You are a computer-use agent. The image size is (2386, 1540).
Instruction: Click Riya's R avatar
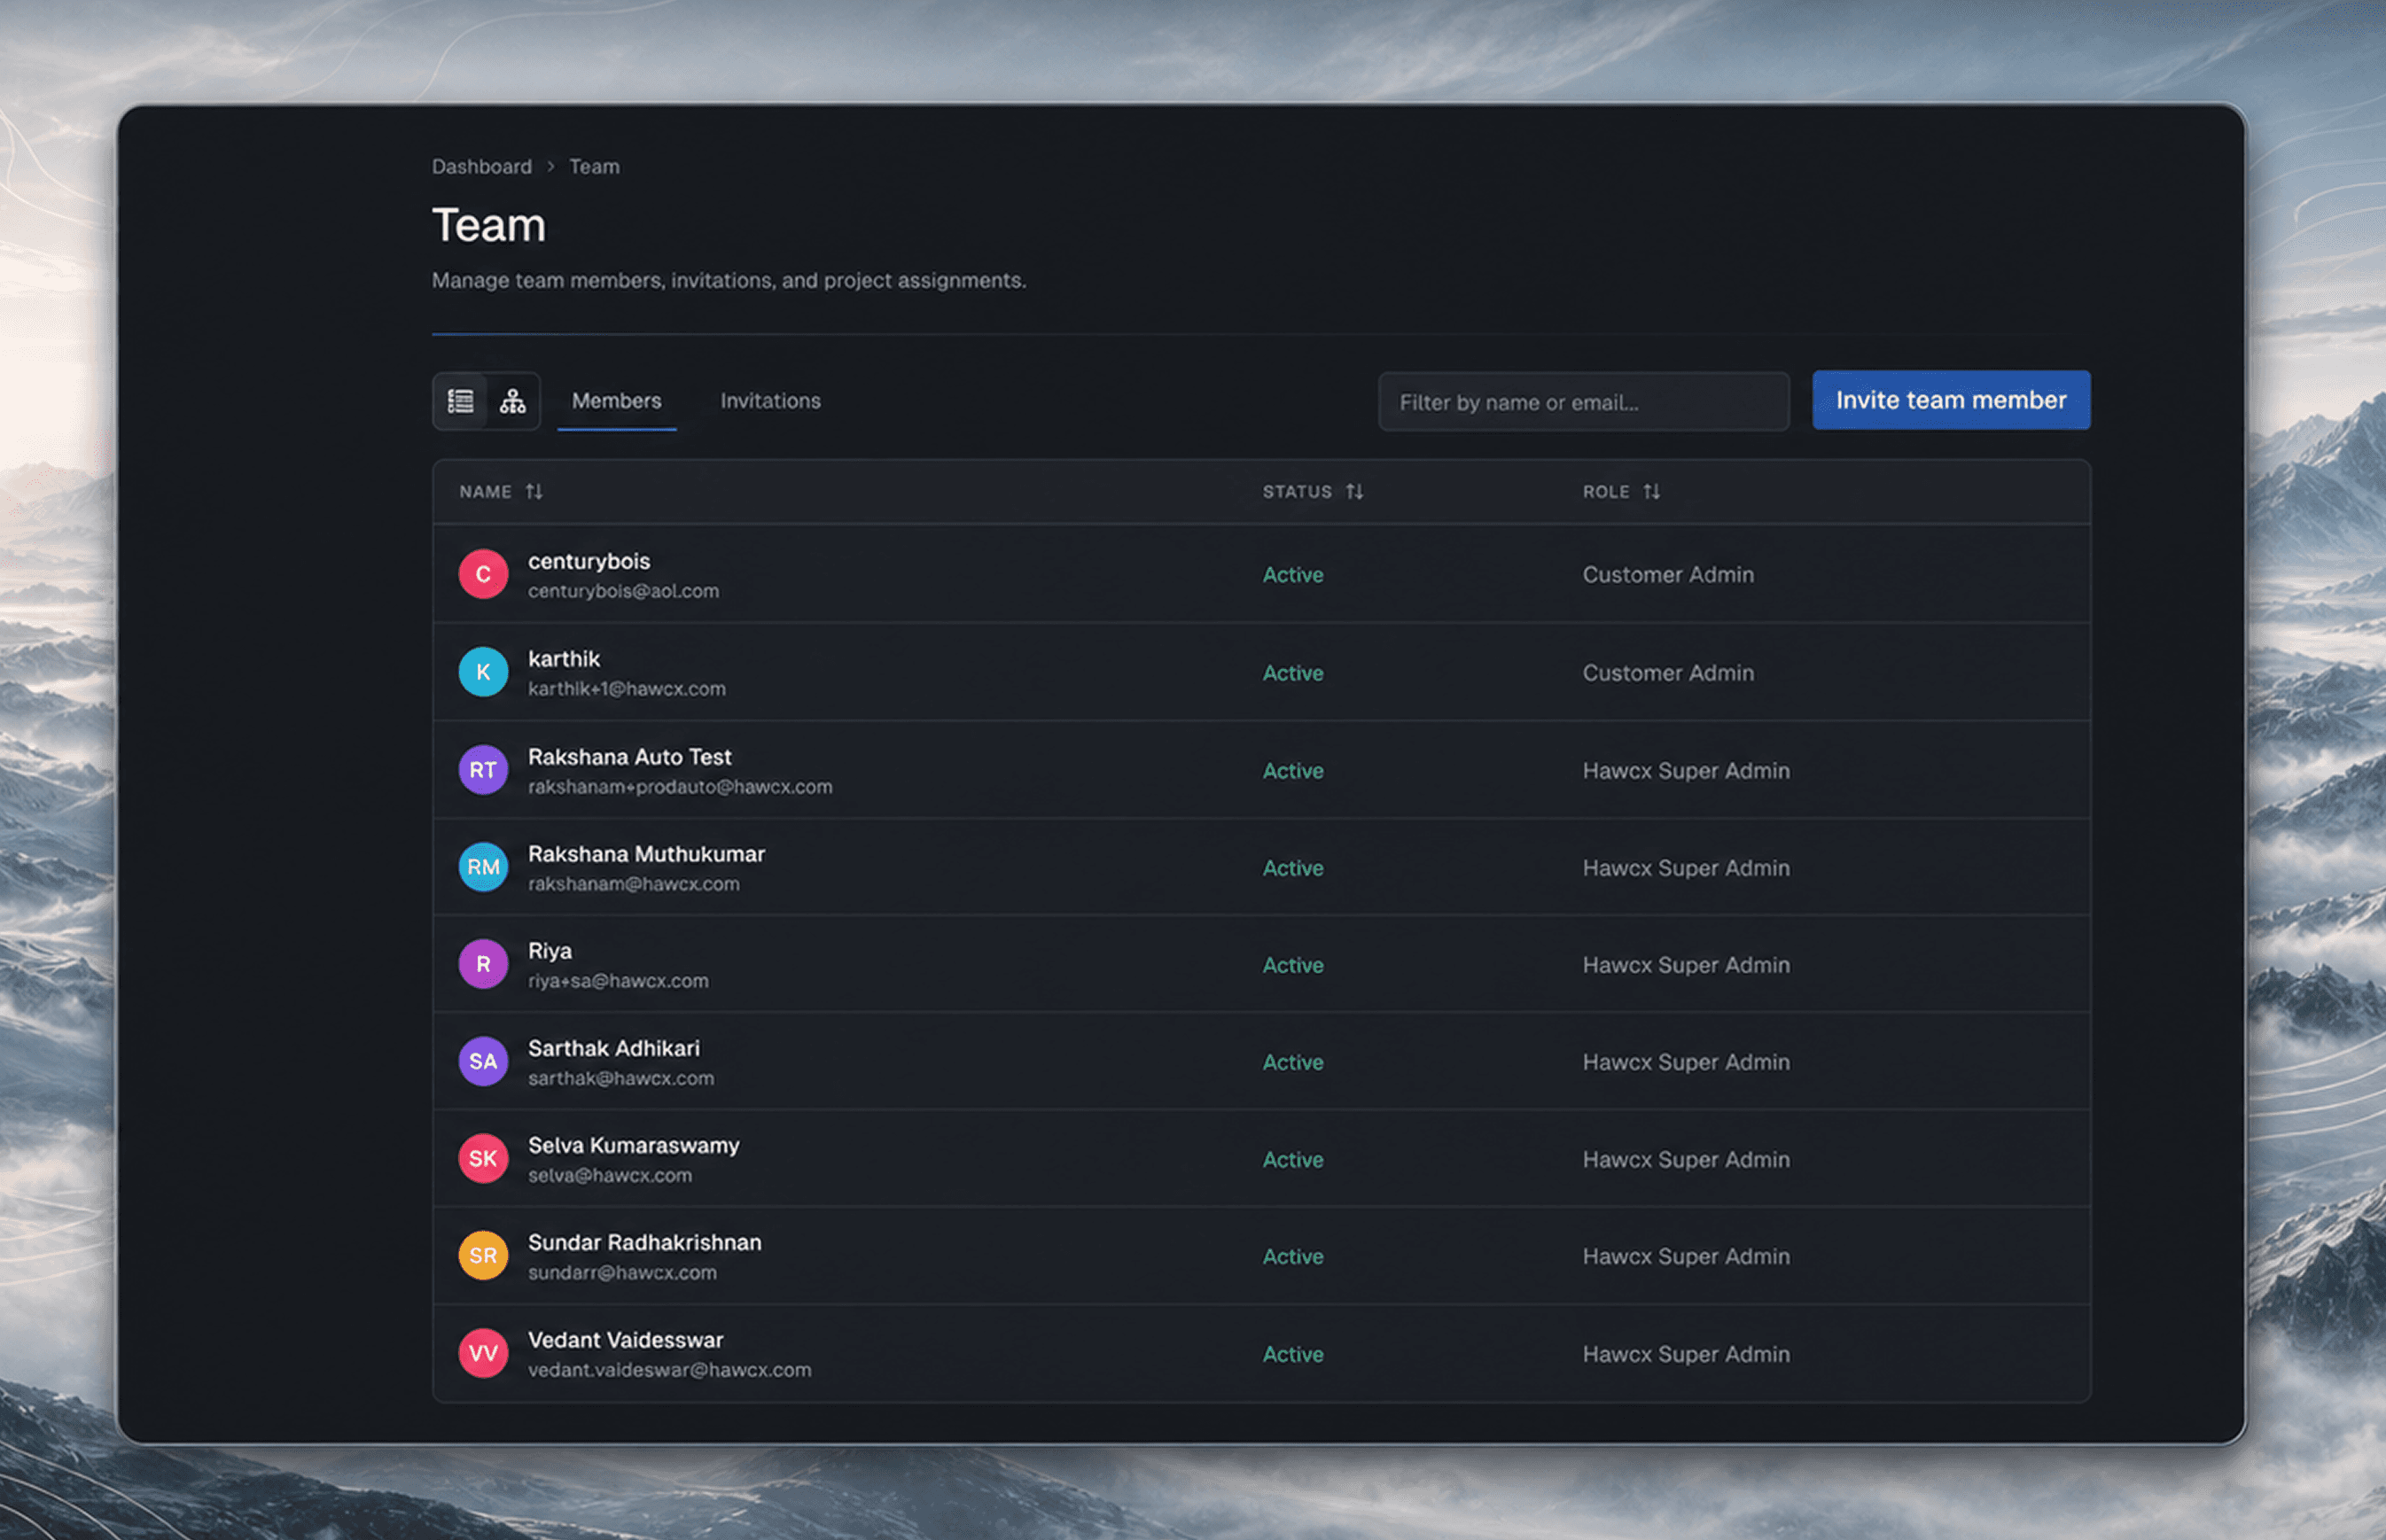[x=483, y=964]
